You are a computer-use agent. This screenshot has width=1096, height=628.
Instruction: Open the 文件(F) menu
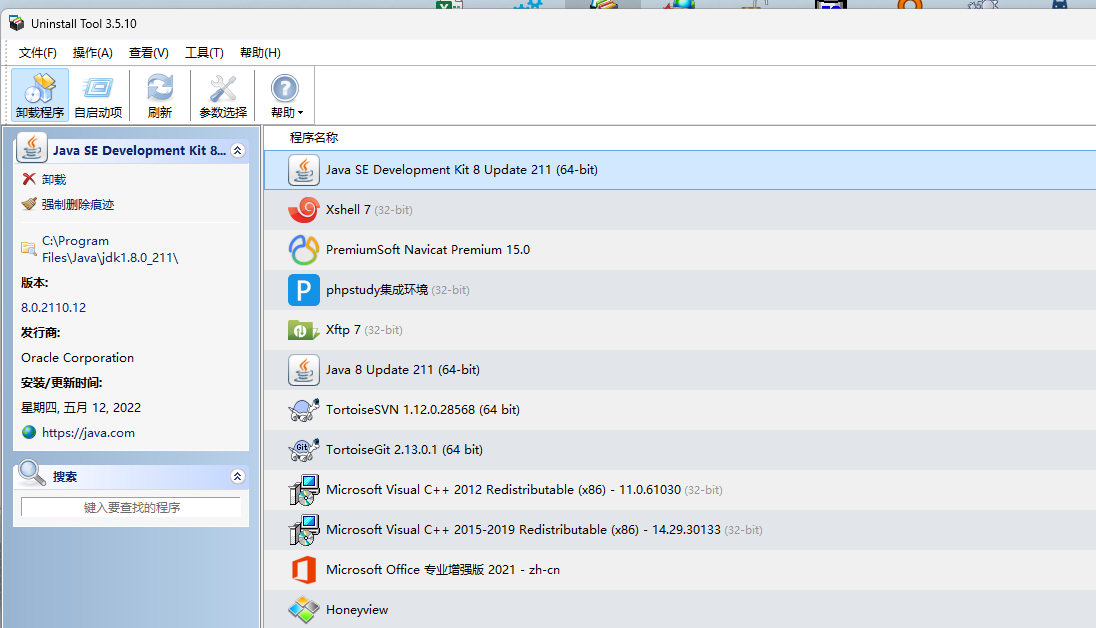[x=38, y=52]
